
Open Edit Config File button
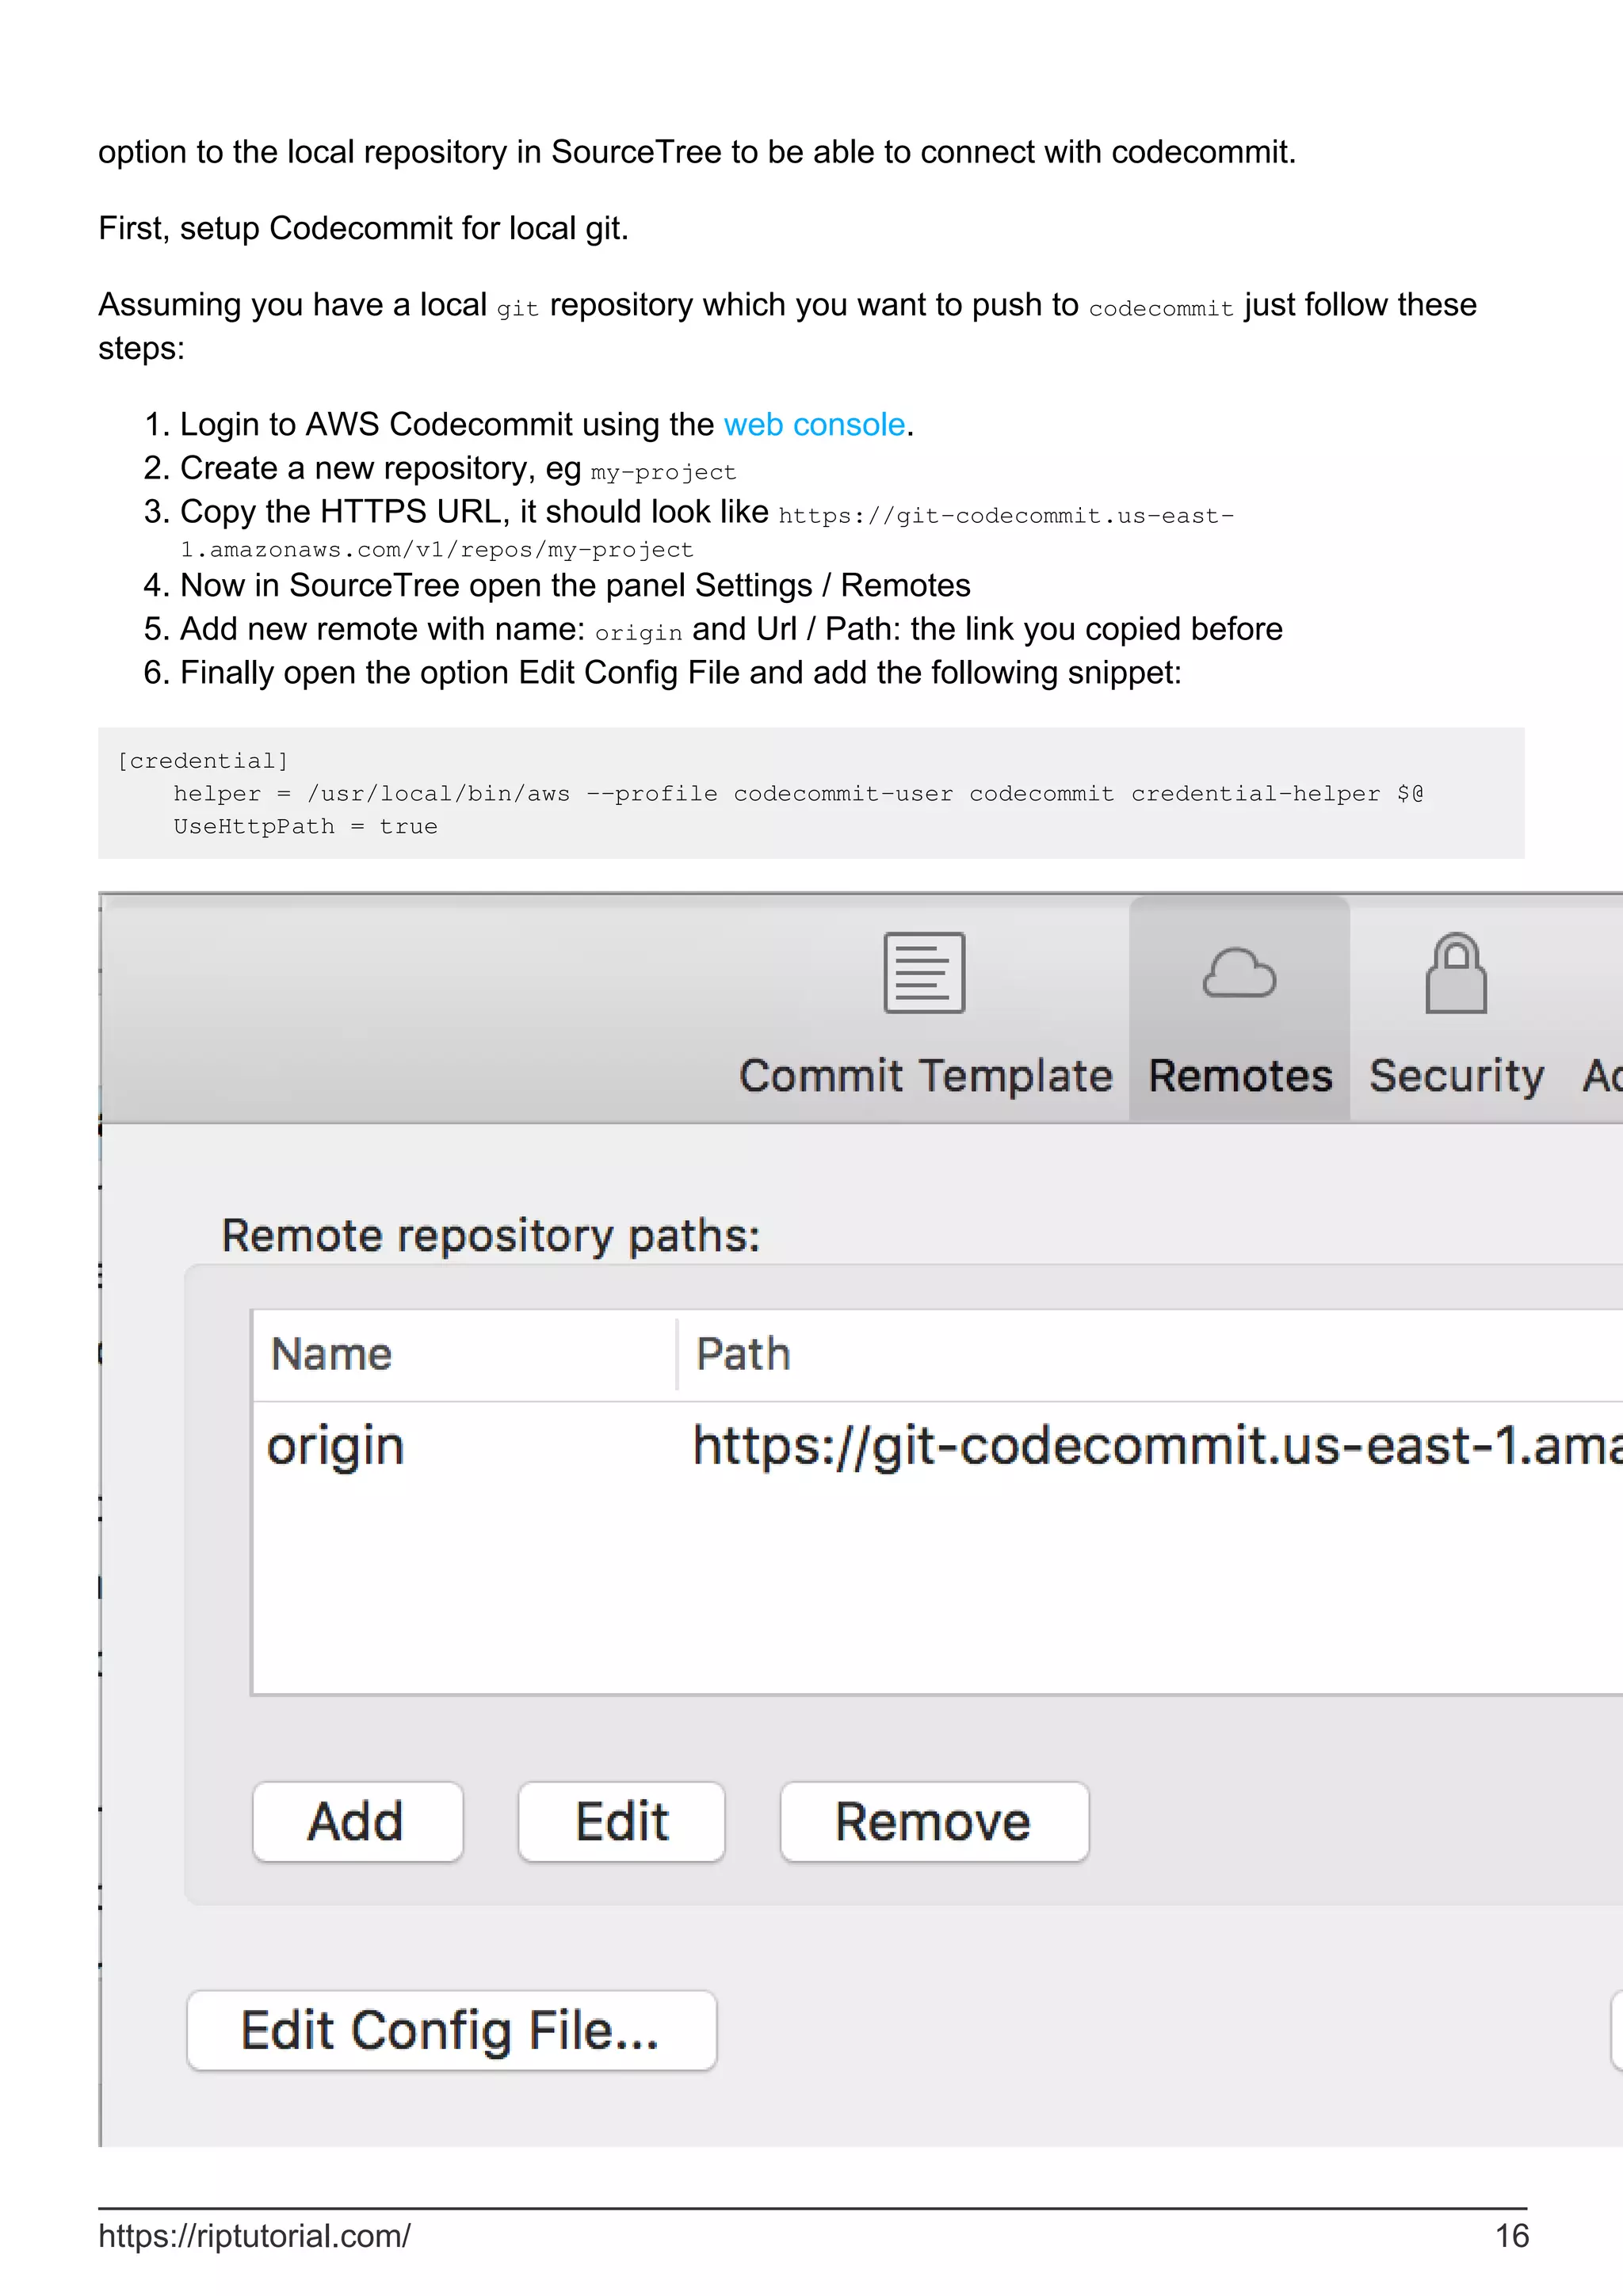(x=451, y=2030)
